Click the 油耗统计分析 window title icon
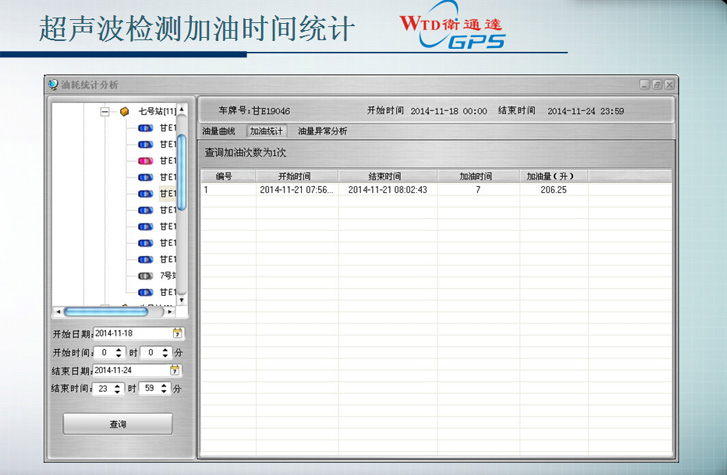The image size is (727, 475). (x=53, y=85)
